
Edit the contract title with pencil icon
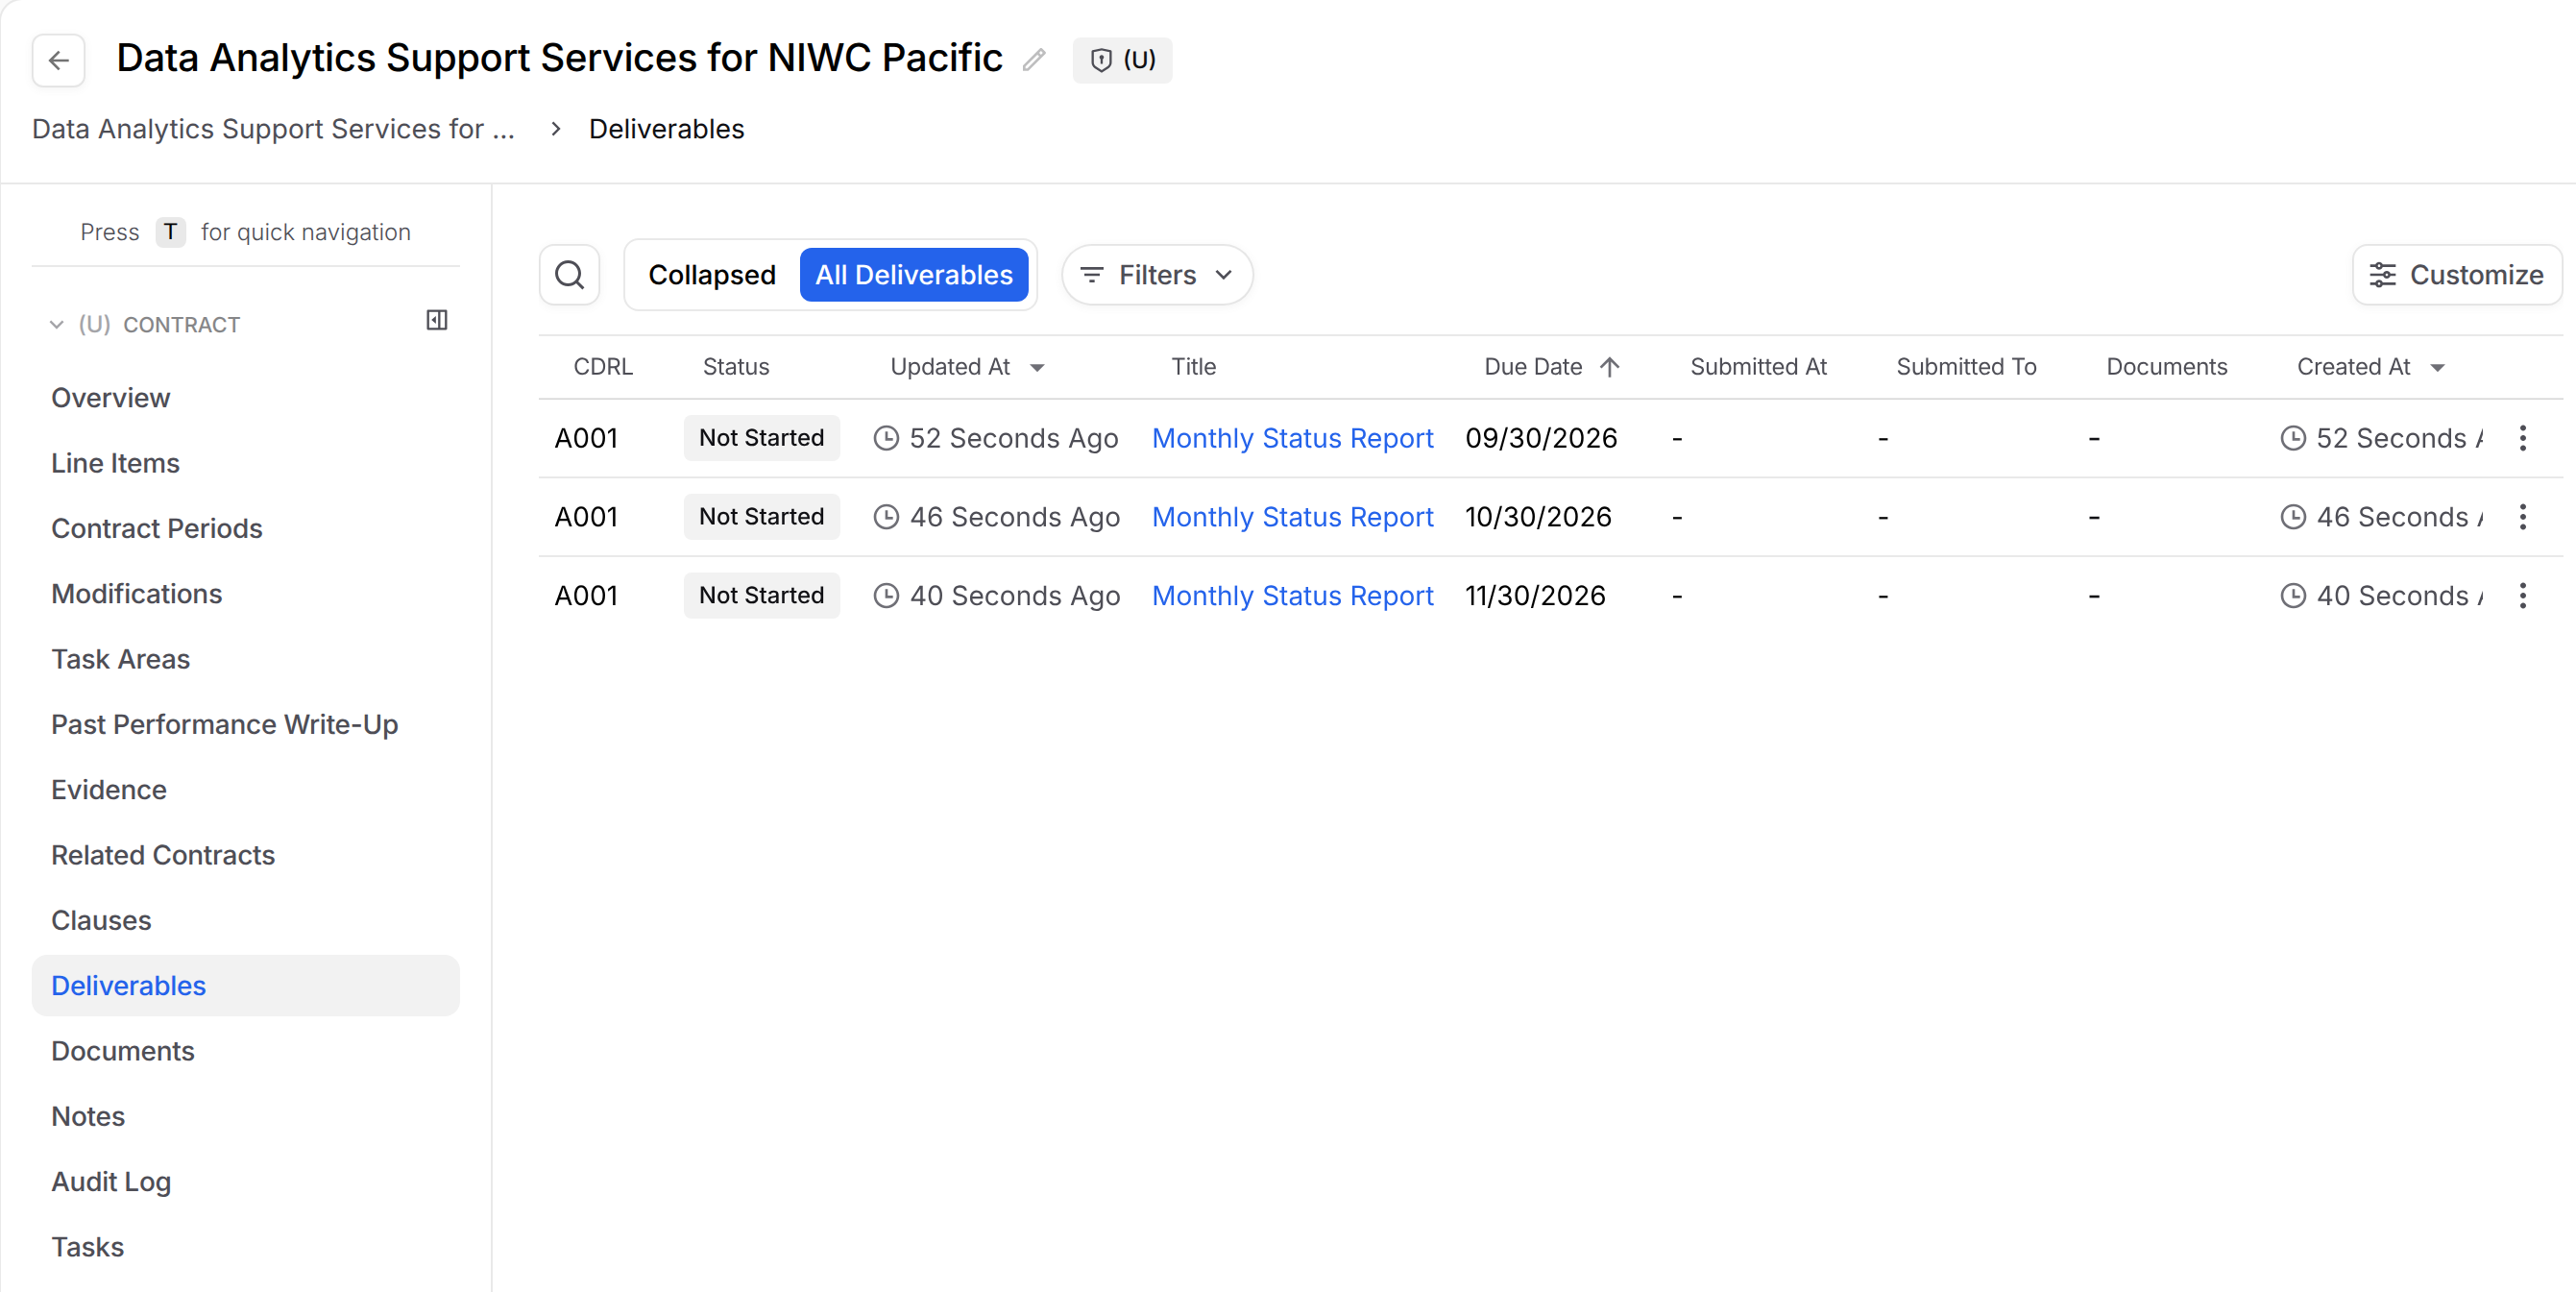coord(1034,60)
